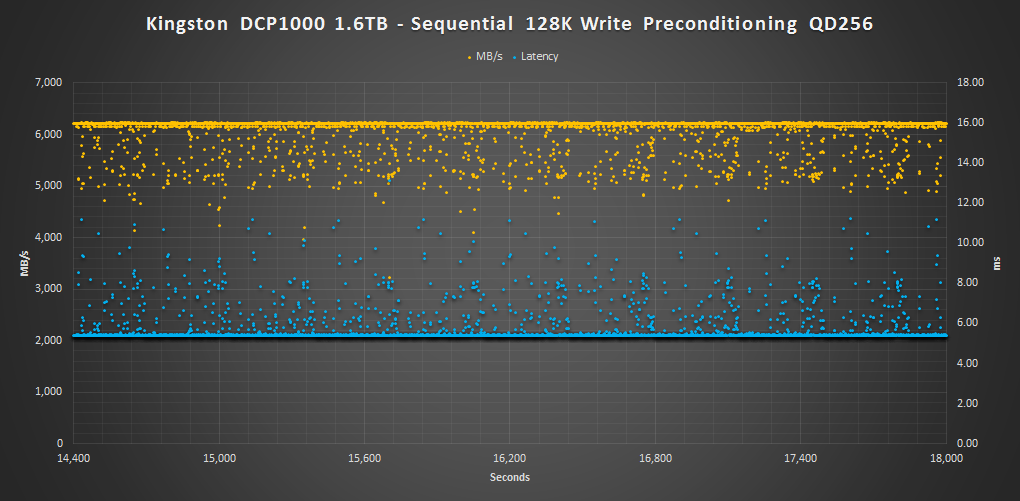Click the 17,400 x-axis label
The width and height of the screenshot is (1020, 501).
tap(801, 458)
